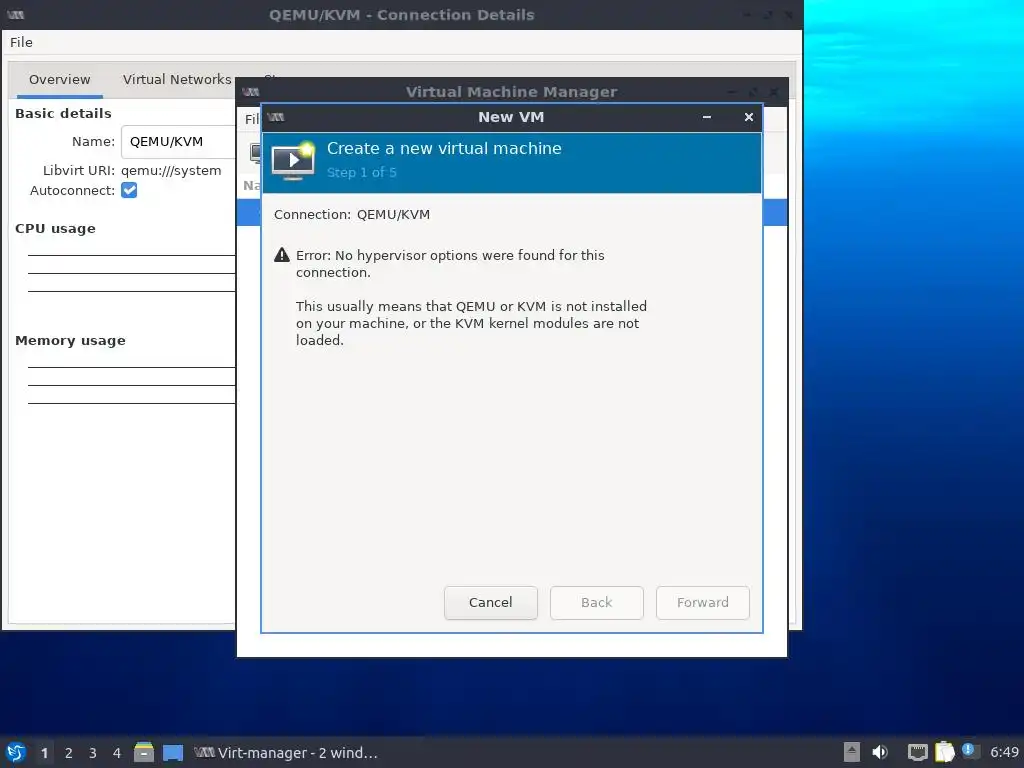
Task: Switch to workspace 2
Action: tap(69, 753)
